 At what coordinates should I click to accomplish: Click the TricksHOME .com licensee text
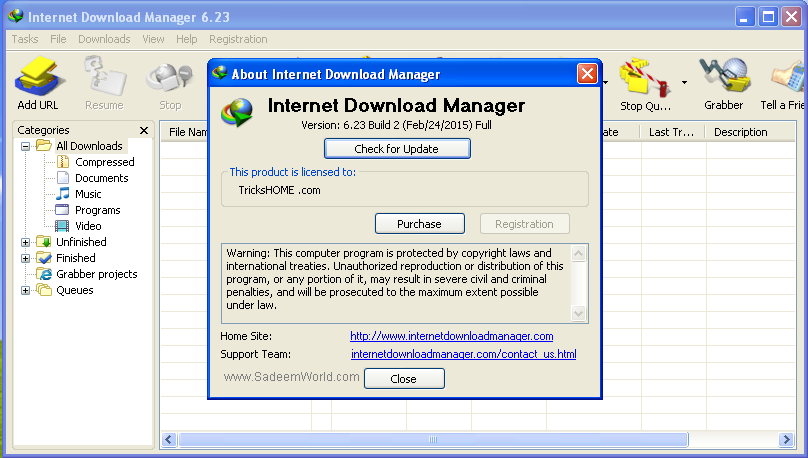[x=279, y=190]
